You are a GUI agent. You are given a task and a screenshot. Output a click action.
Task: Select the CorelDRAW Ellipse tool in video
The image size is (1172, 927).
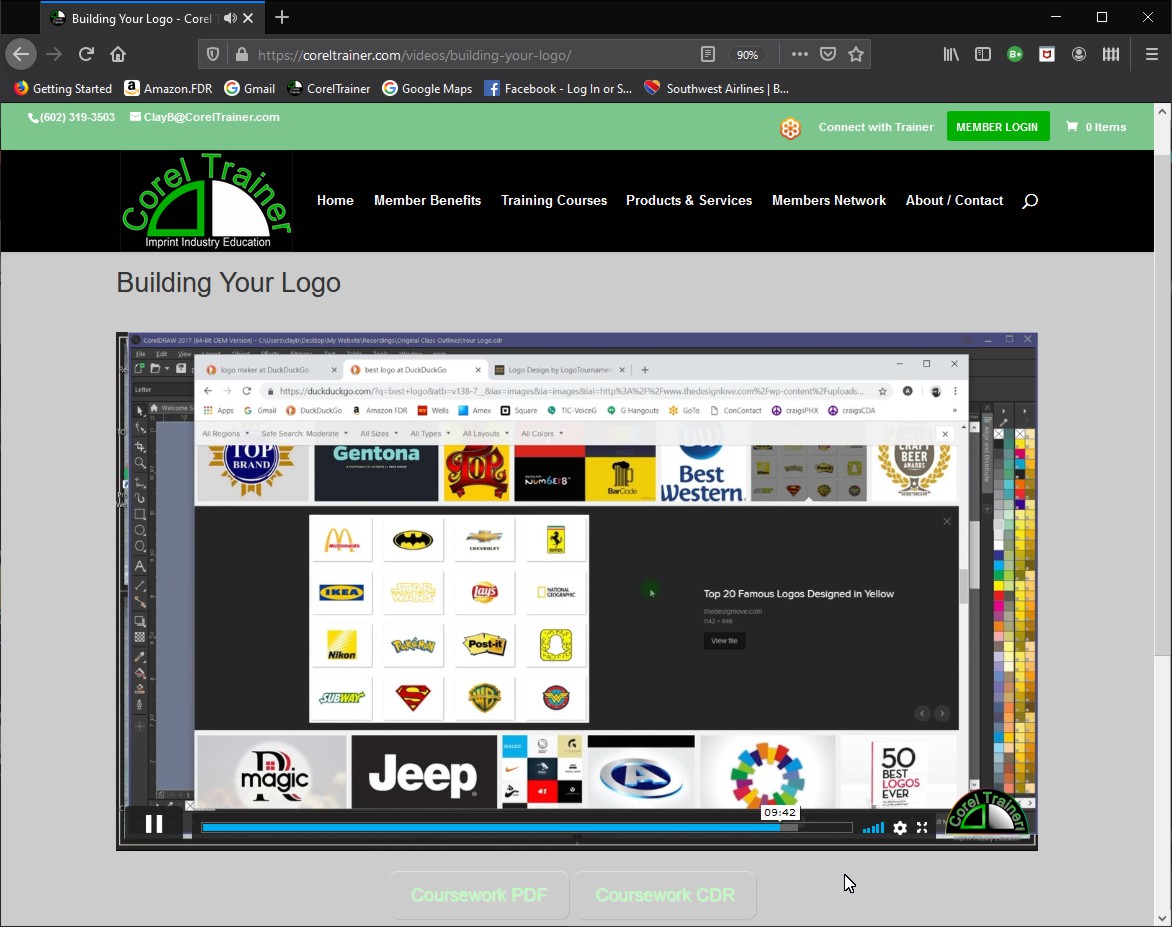140,531
